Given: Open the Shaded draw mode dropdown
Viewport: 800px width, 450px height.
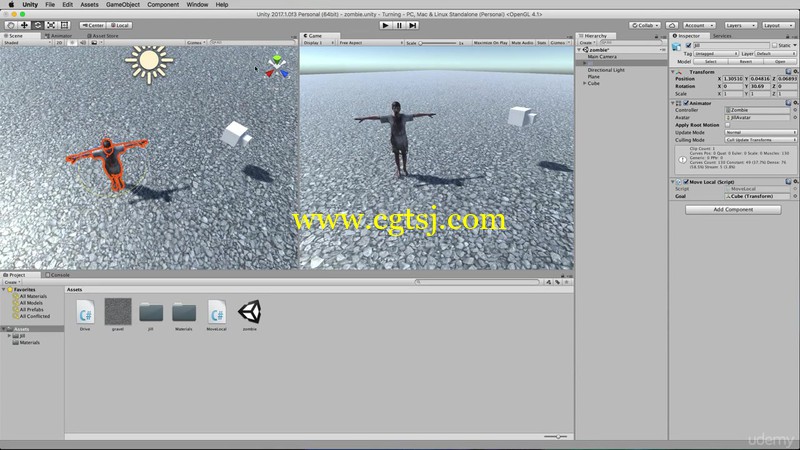Looking at the screenshot, I should [27, 43].
